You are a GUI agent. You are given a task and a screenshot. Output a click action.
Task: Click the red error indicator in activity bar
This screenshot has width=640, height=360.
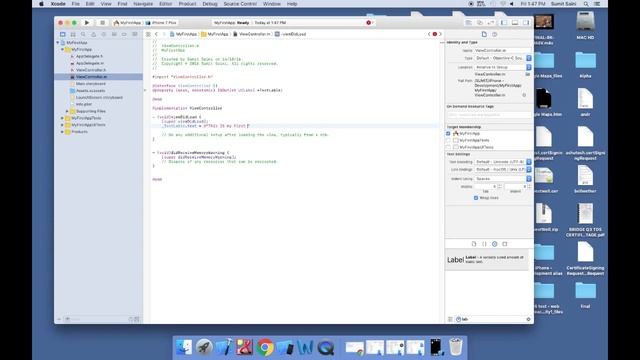coord(369,23)
